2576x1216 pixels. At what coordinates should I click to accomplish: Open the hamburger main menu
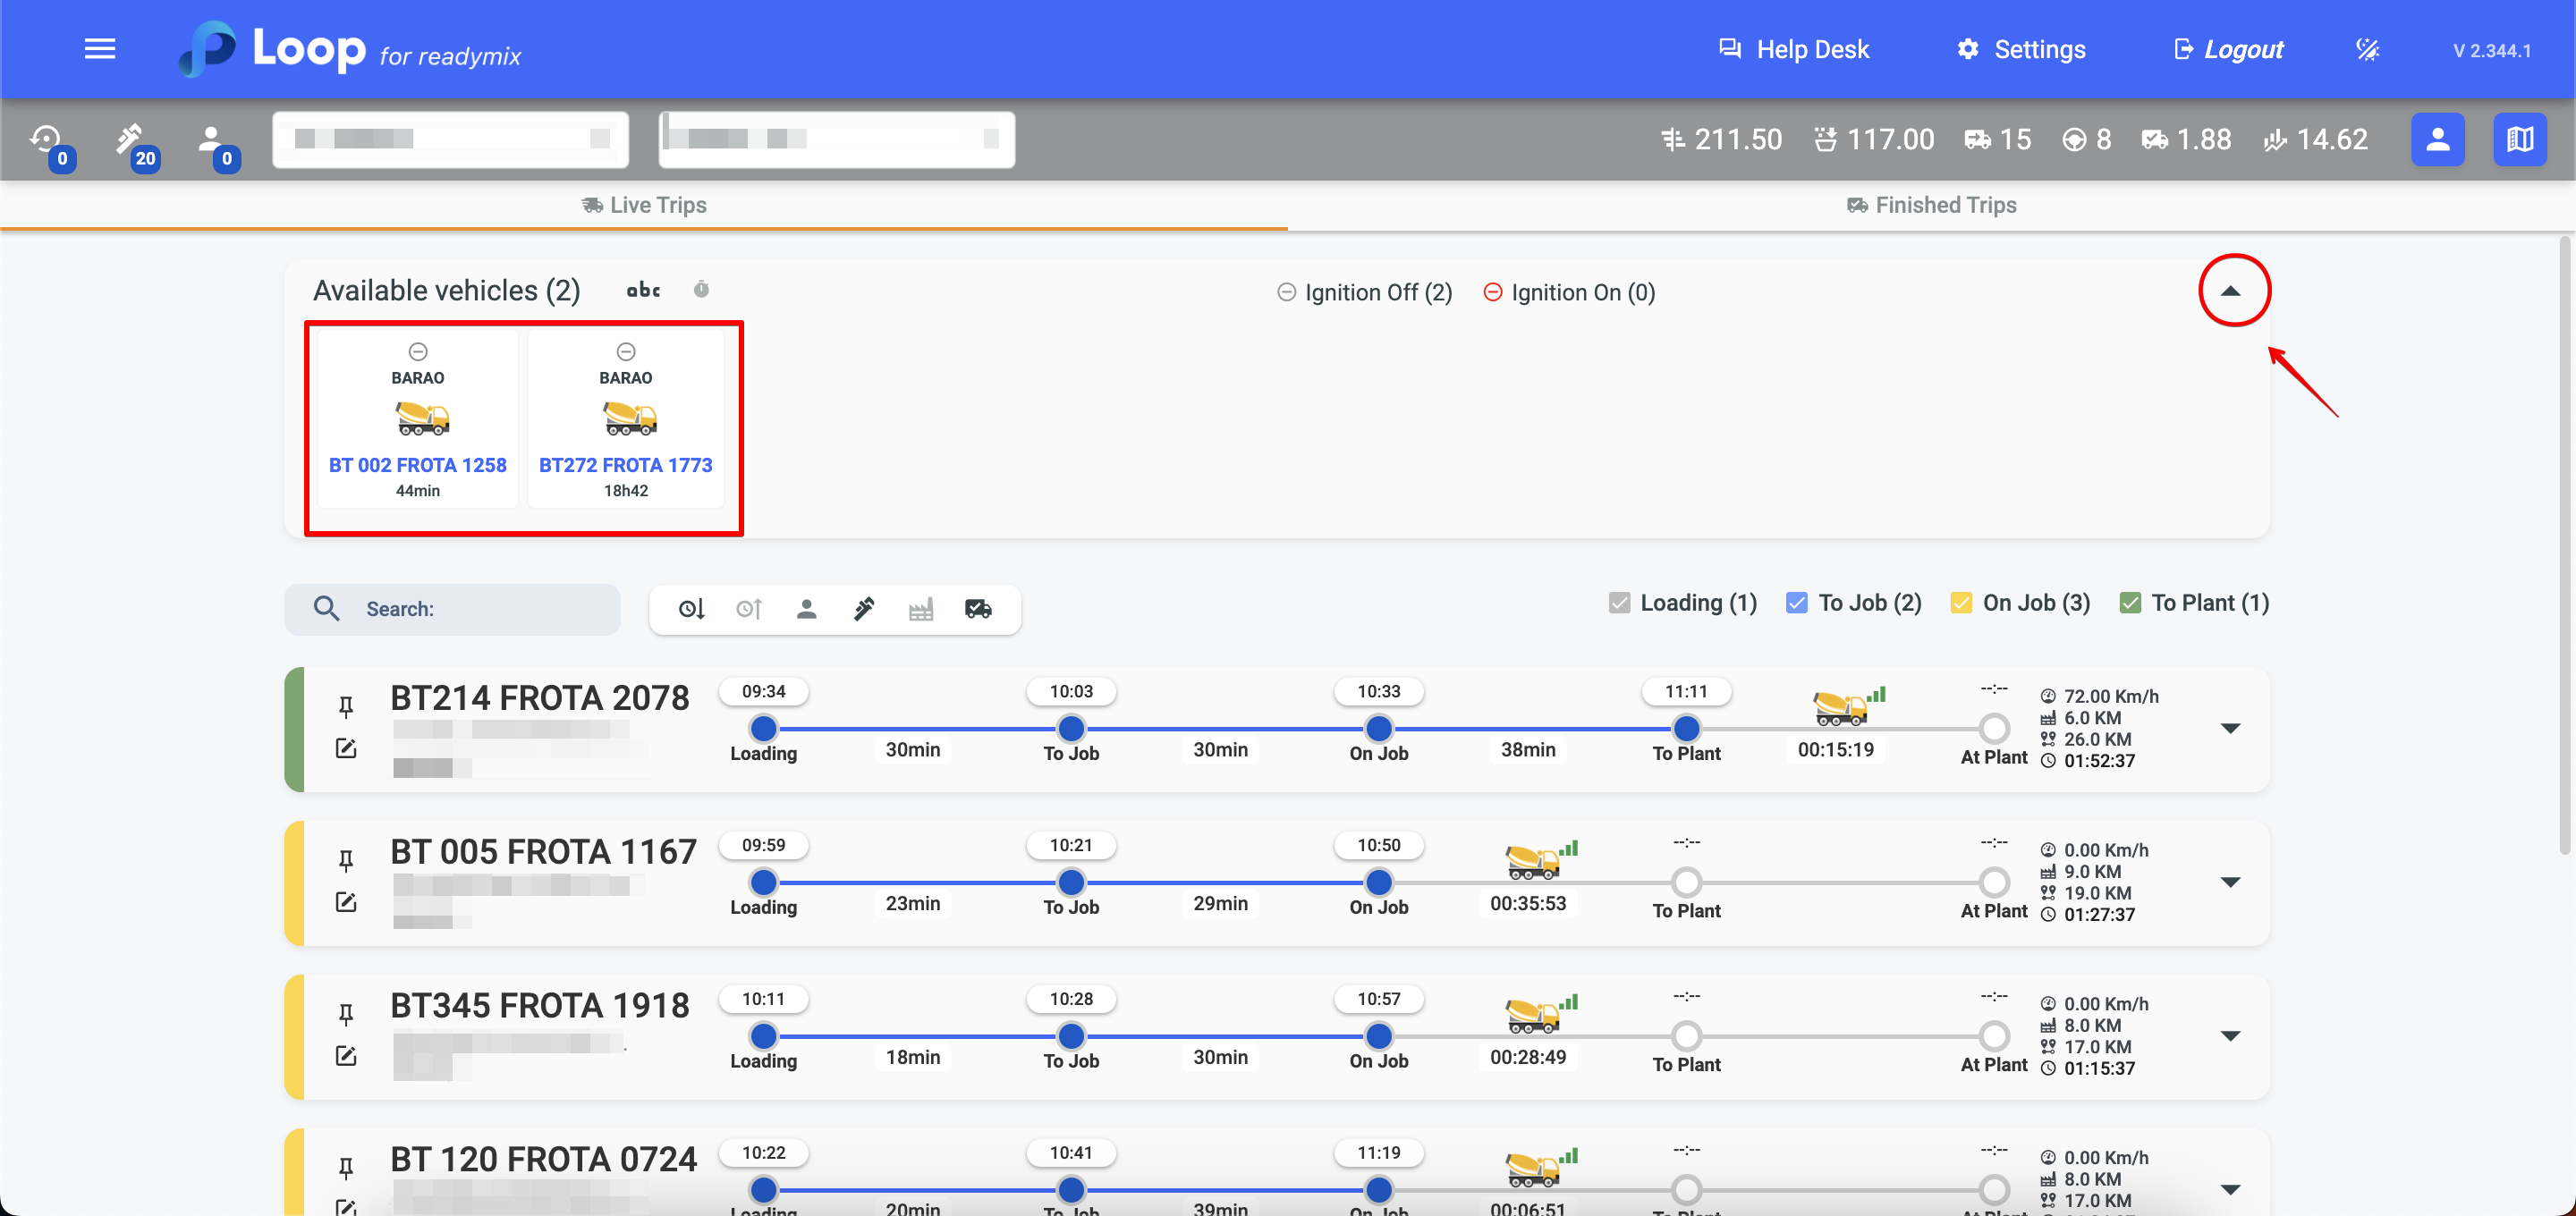[x=99, y=49]
